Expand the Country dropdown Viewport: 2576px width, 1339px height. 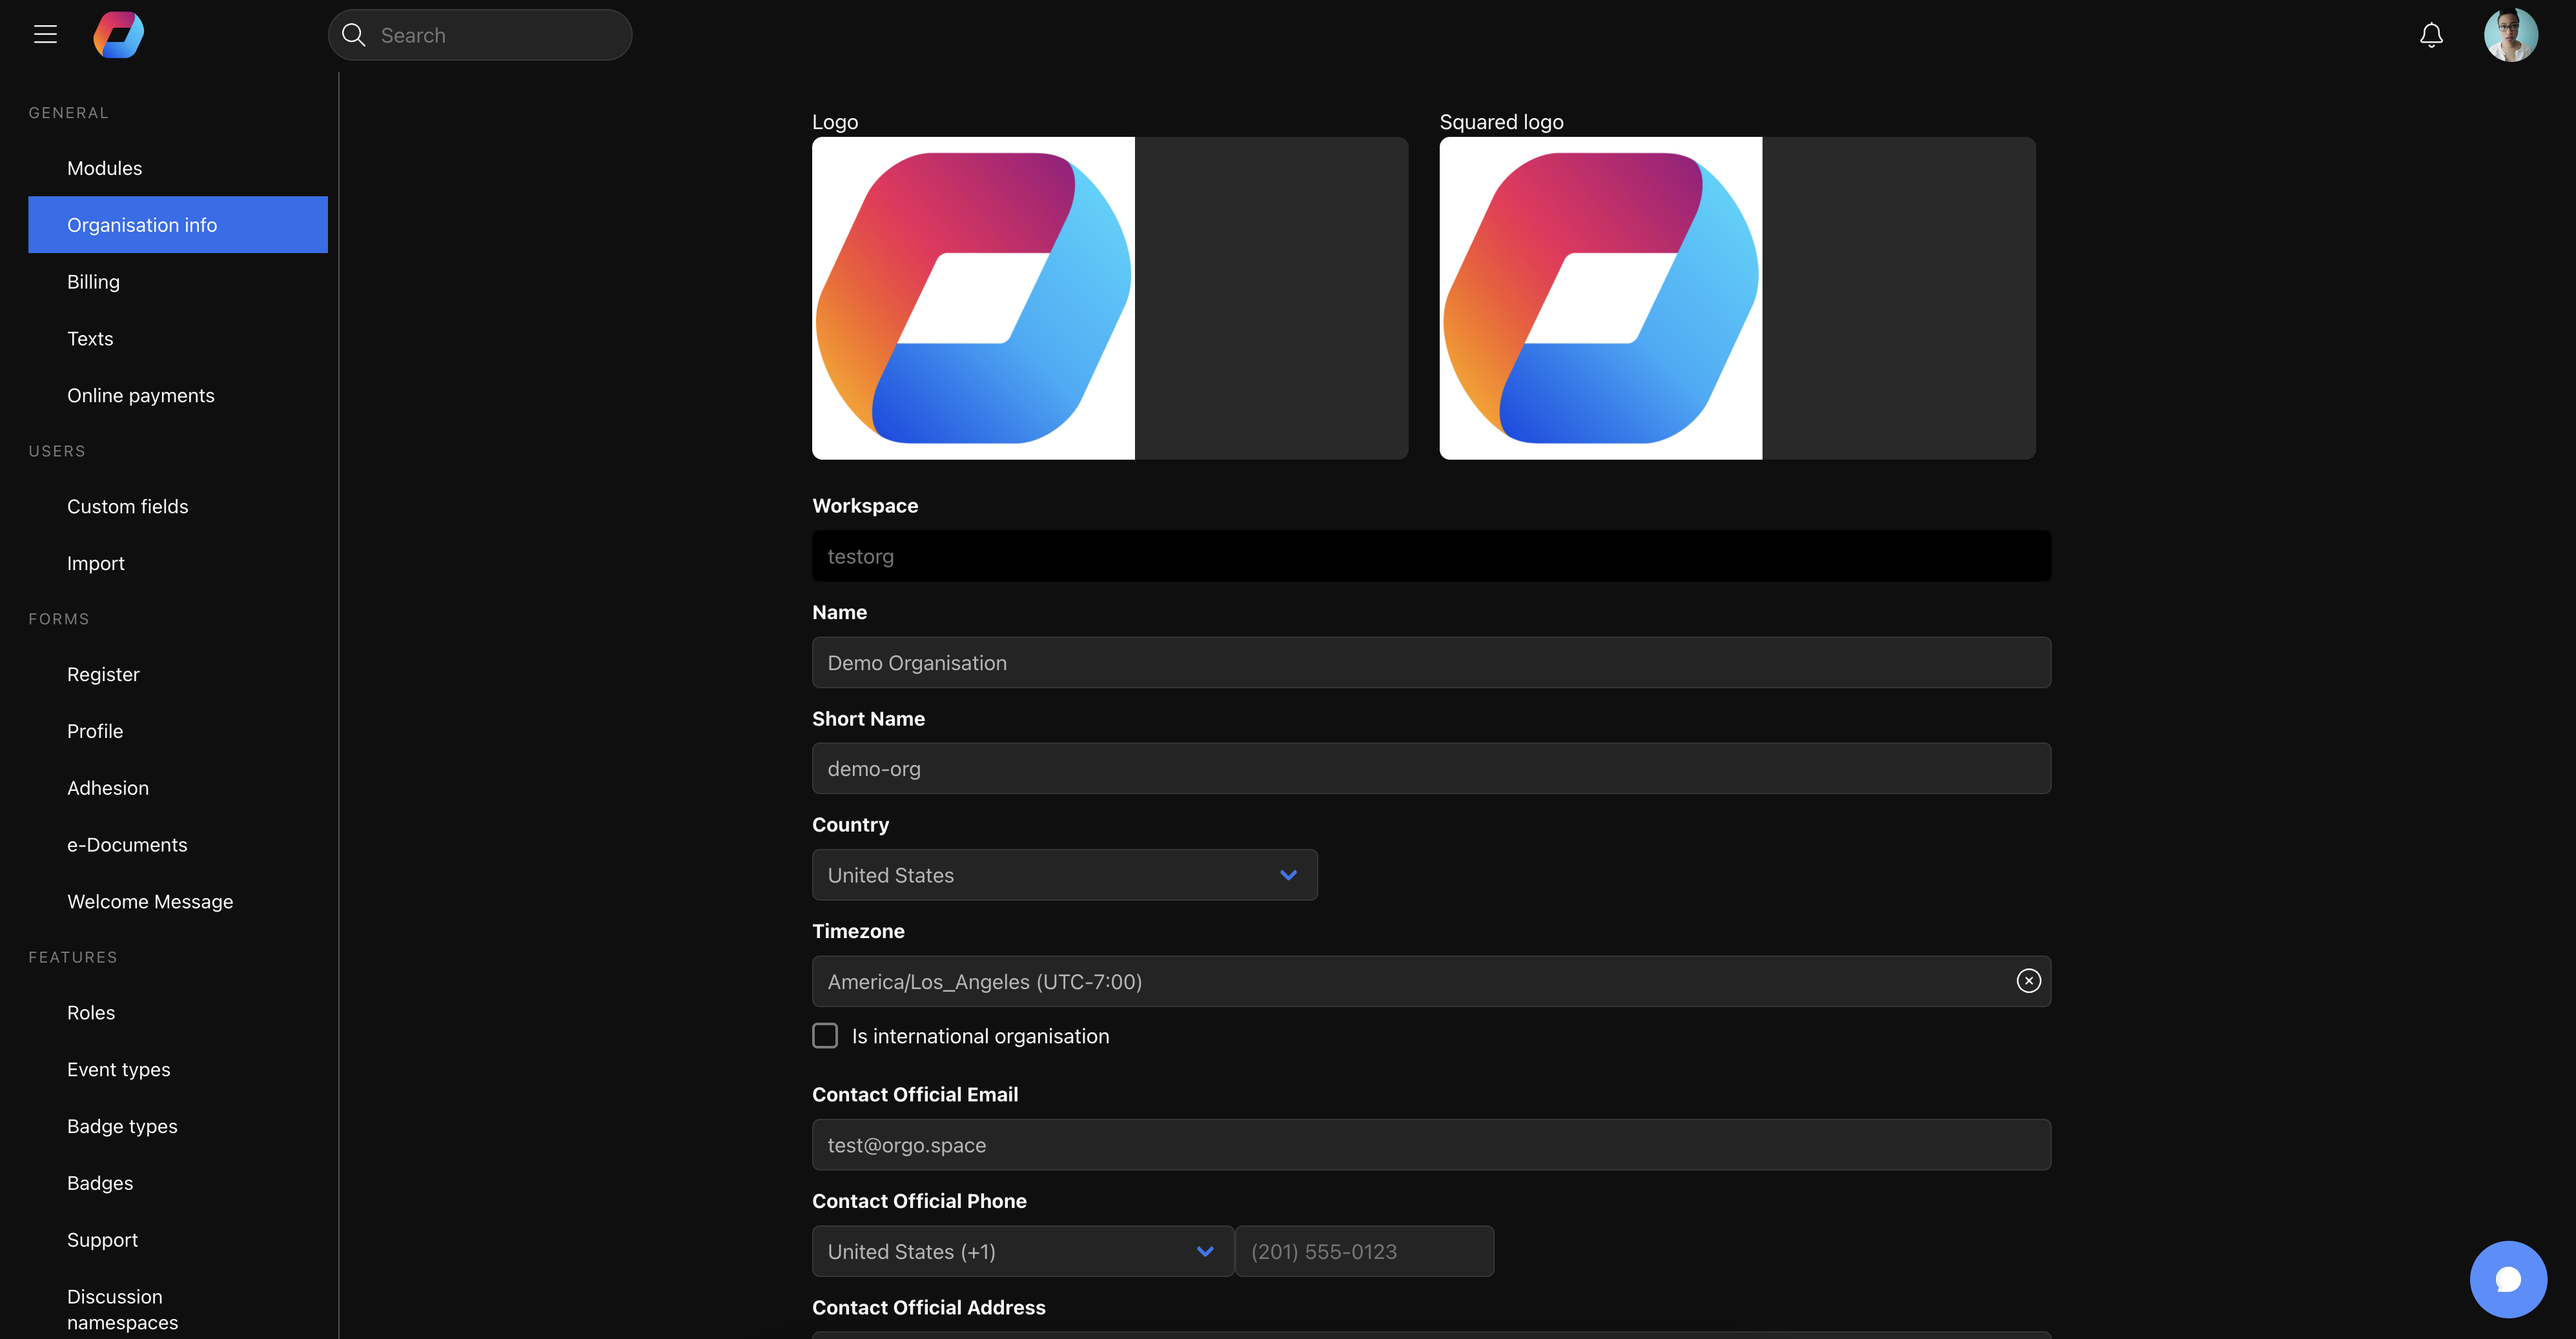point(1064,875)
